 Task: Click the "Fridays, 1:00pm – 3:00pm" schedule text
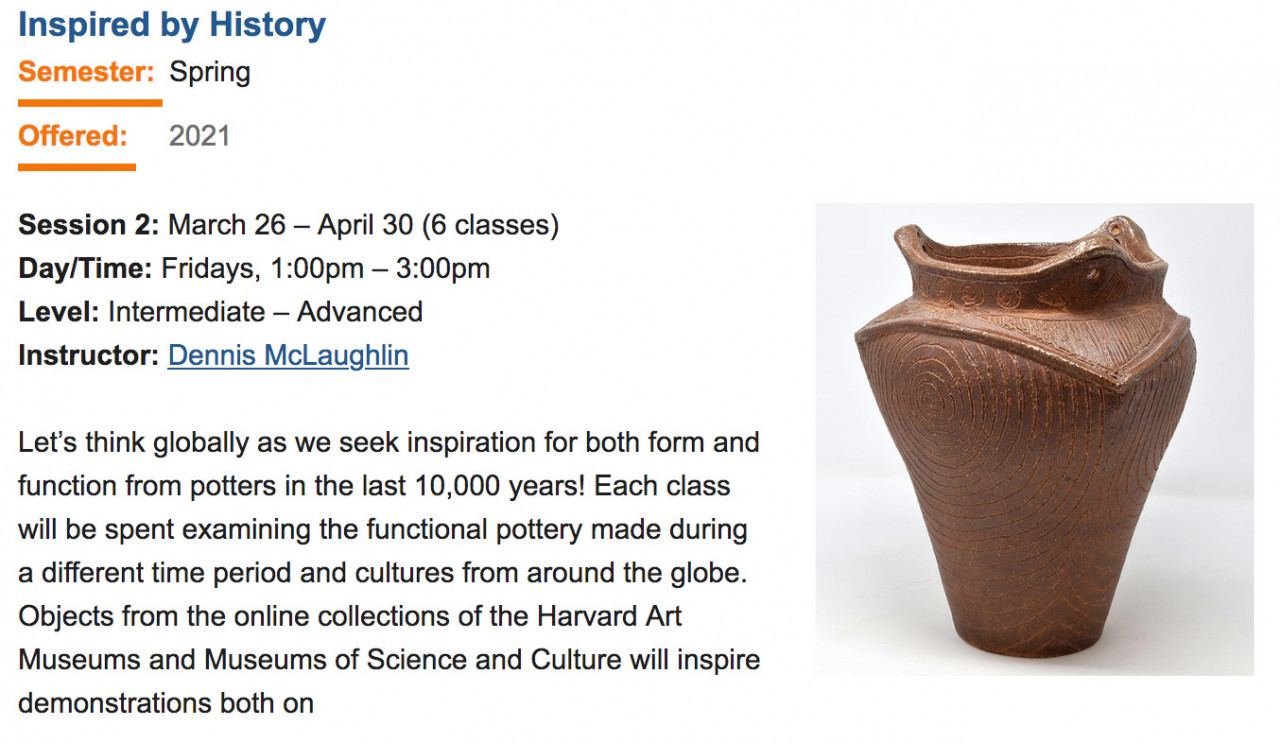coord(325,268)
